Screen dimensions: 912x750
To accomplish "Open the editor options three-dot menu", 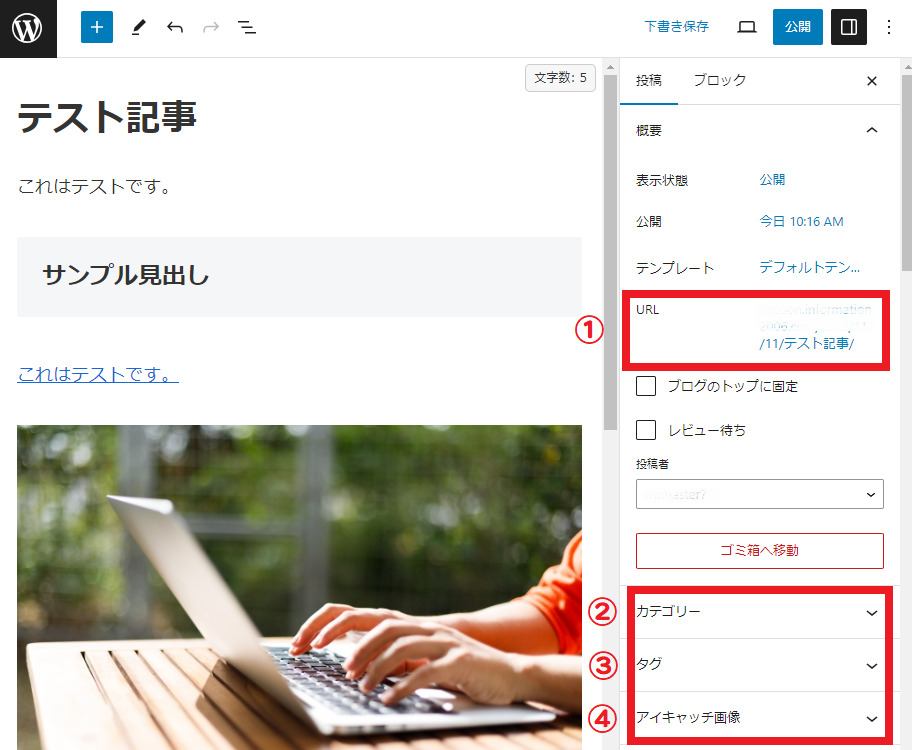I will (x=889, y=27).
